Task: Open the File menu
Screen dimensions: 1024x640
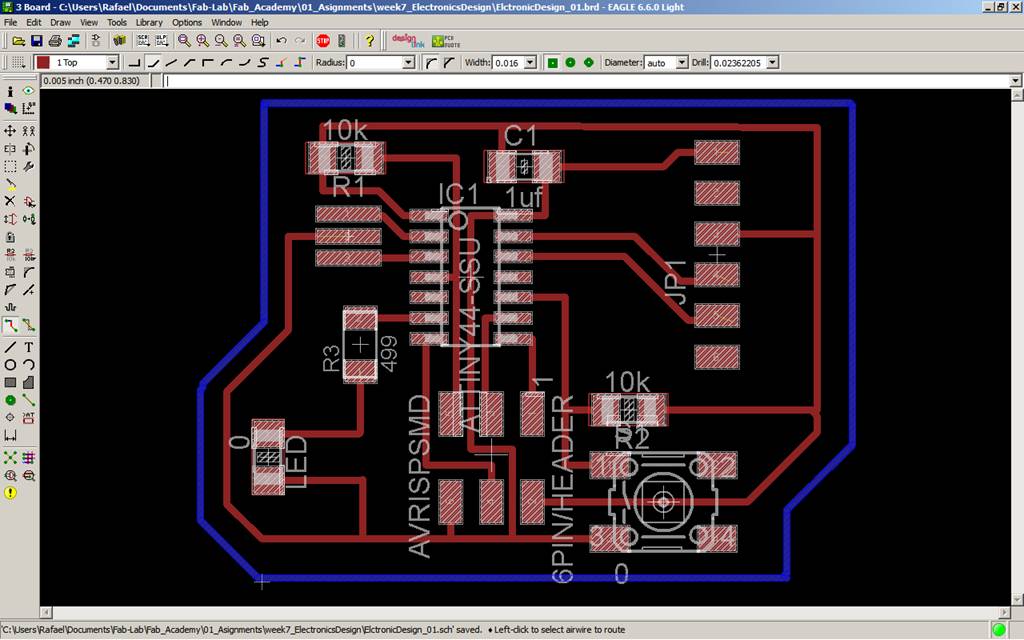Action: pyautogui.click(x=10, y=22)
